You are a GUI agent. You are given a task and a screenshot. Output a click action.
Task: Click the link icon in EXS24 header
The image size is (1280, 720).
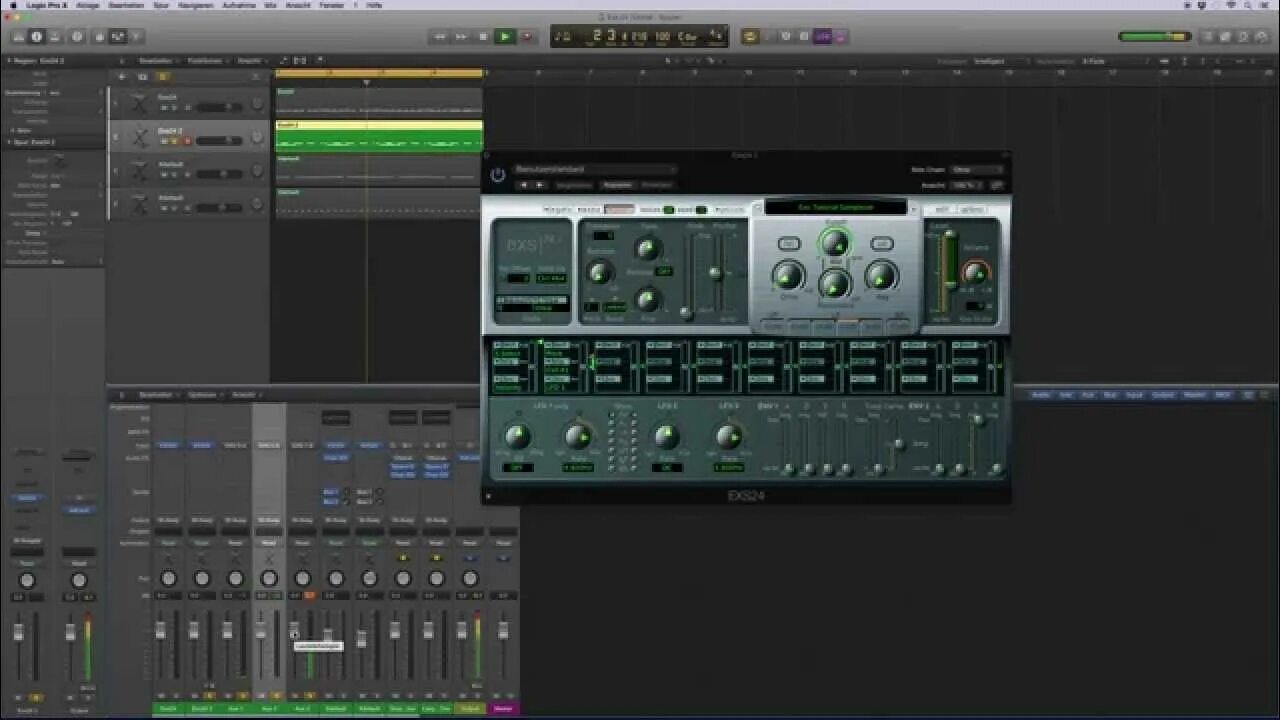point(996,185)
